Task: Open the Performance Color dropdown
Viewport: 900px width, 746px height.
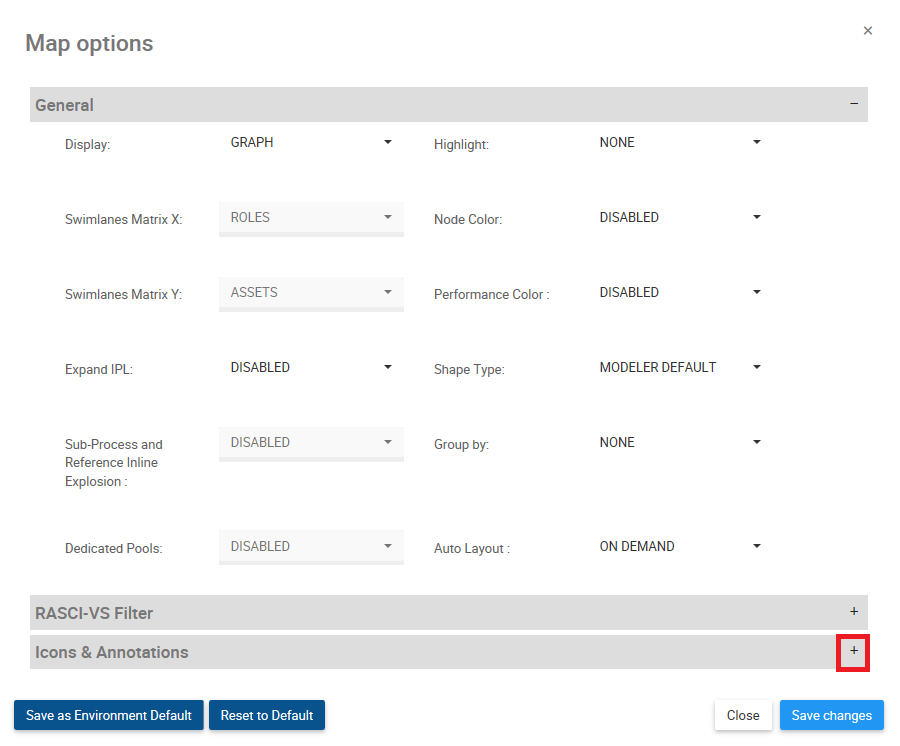Action: [x=680, y=293]
